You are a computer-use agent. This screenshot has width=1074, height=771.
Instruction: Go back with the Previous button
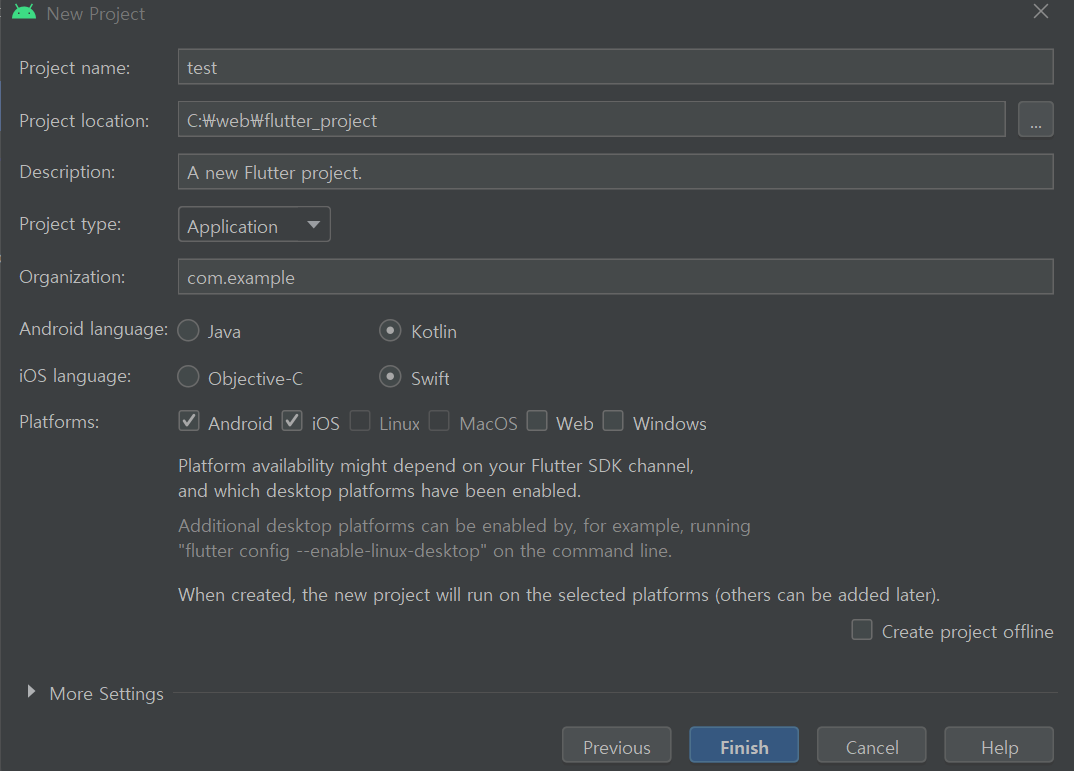coord(616,745)
